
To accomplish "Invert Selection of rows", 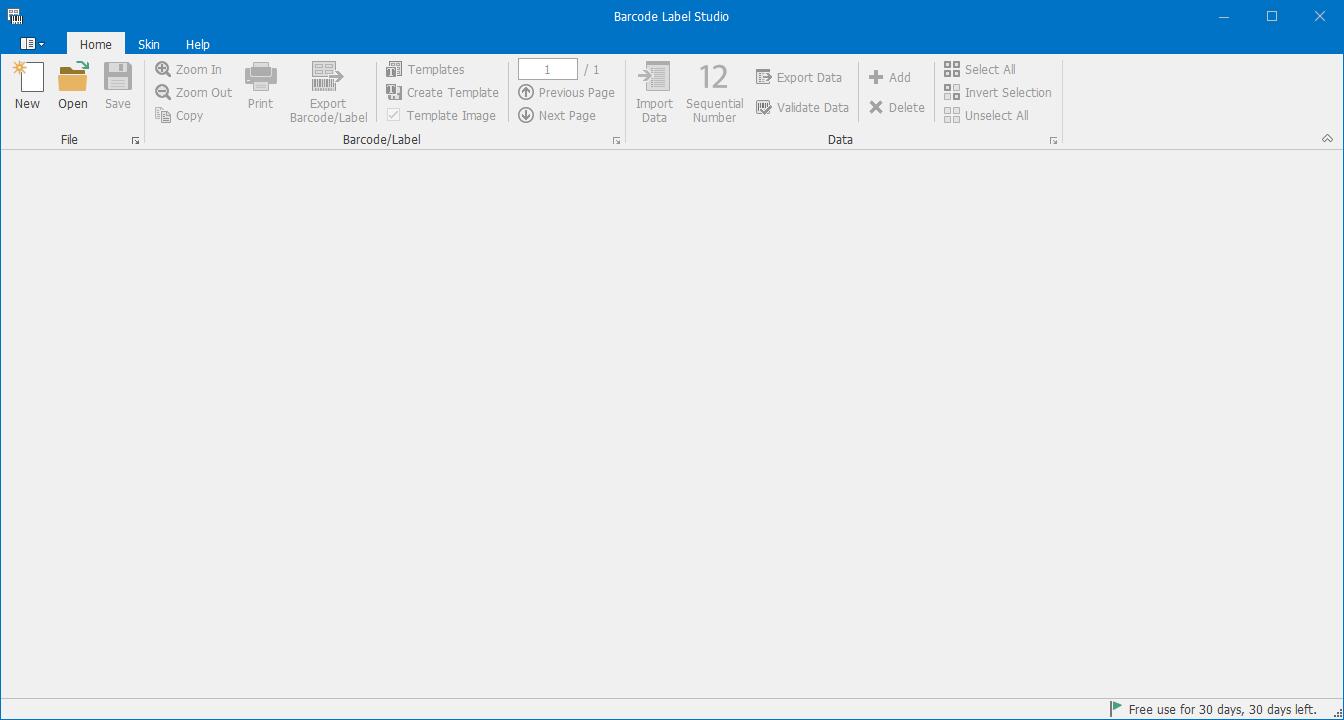I will (998, 92).
